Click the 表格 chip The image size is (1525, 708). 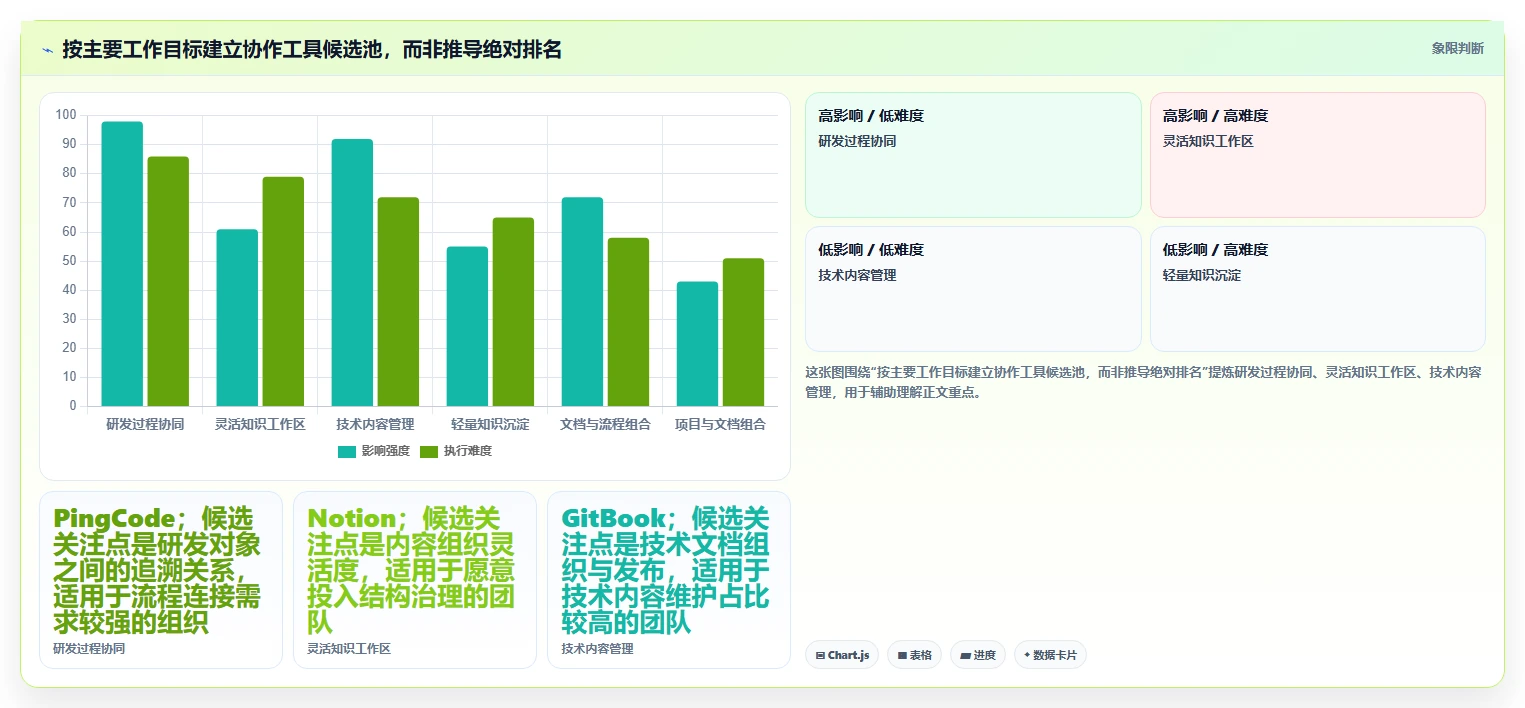(x=914, y=655)
